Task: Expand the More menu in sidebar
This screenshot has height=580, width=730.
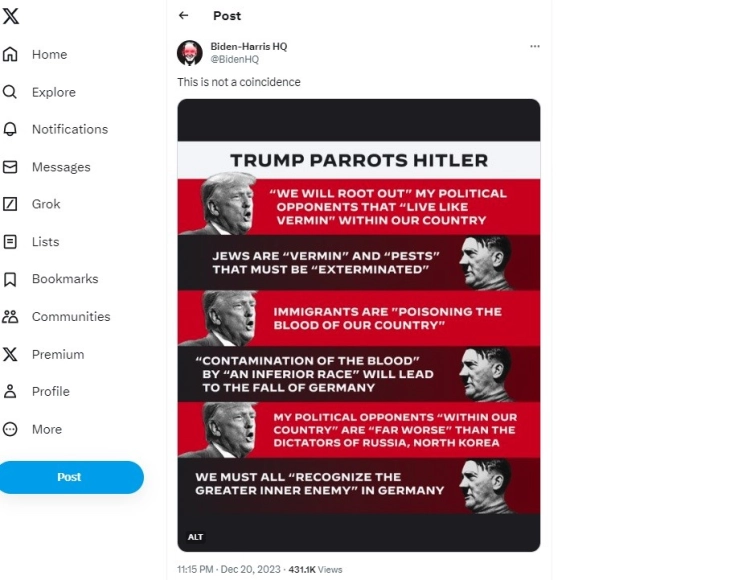Action: [33, 429]
